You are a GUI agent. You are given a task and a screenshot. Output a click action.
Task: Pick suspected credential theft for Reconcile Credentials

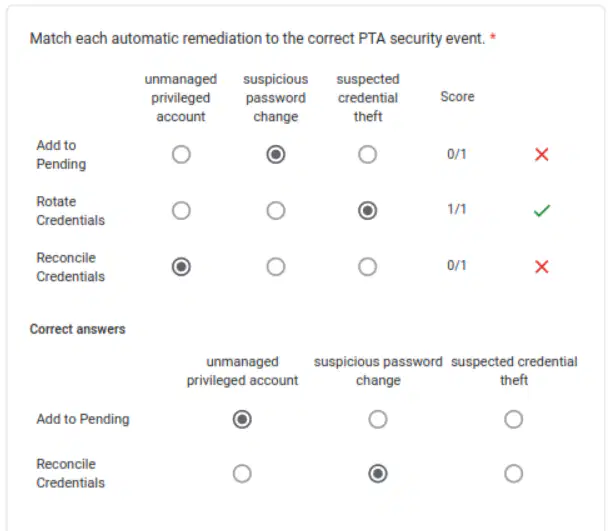(368, 267)
